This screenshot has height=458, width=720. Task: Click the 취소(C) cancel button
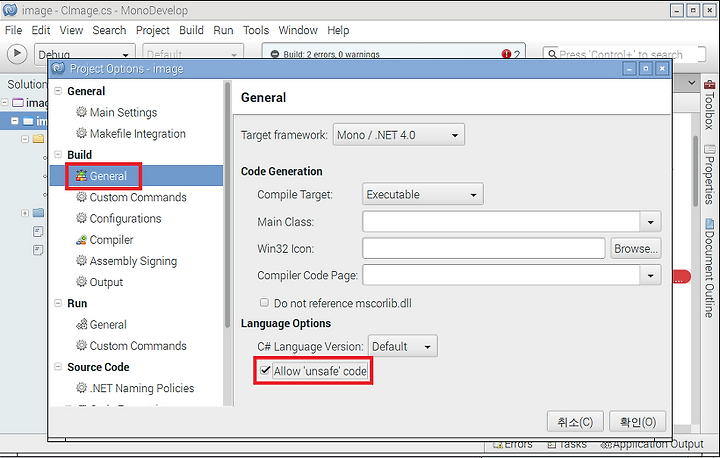(x=575, y=422)
